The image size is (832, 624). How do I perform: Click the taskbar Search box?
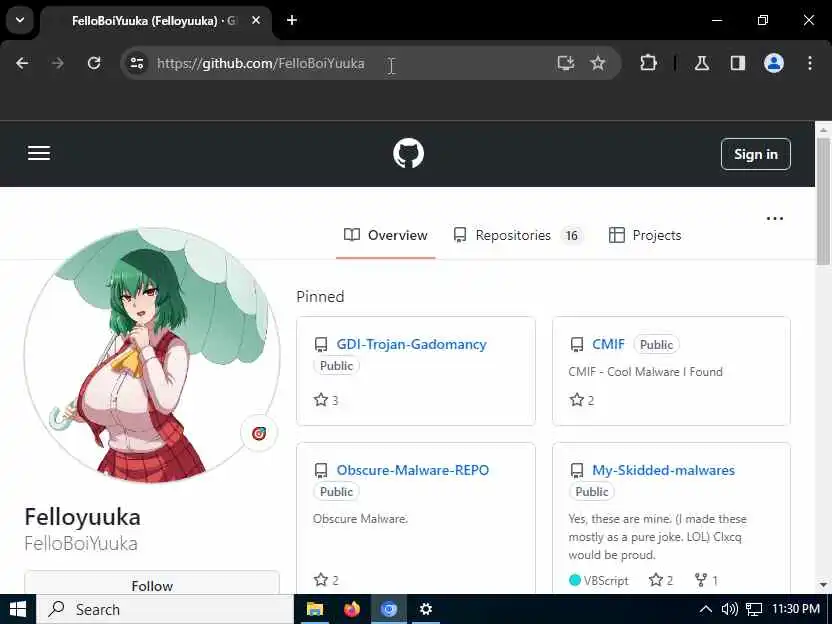point(165,609)
